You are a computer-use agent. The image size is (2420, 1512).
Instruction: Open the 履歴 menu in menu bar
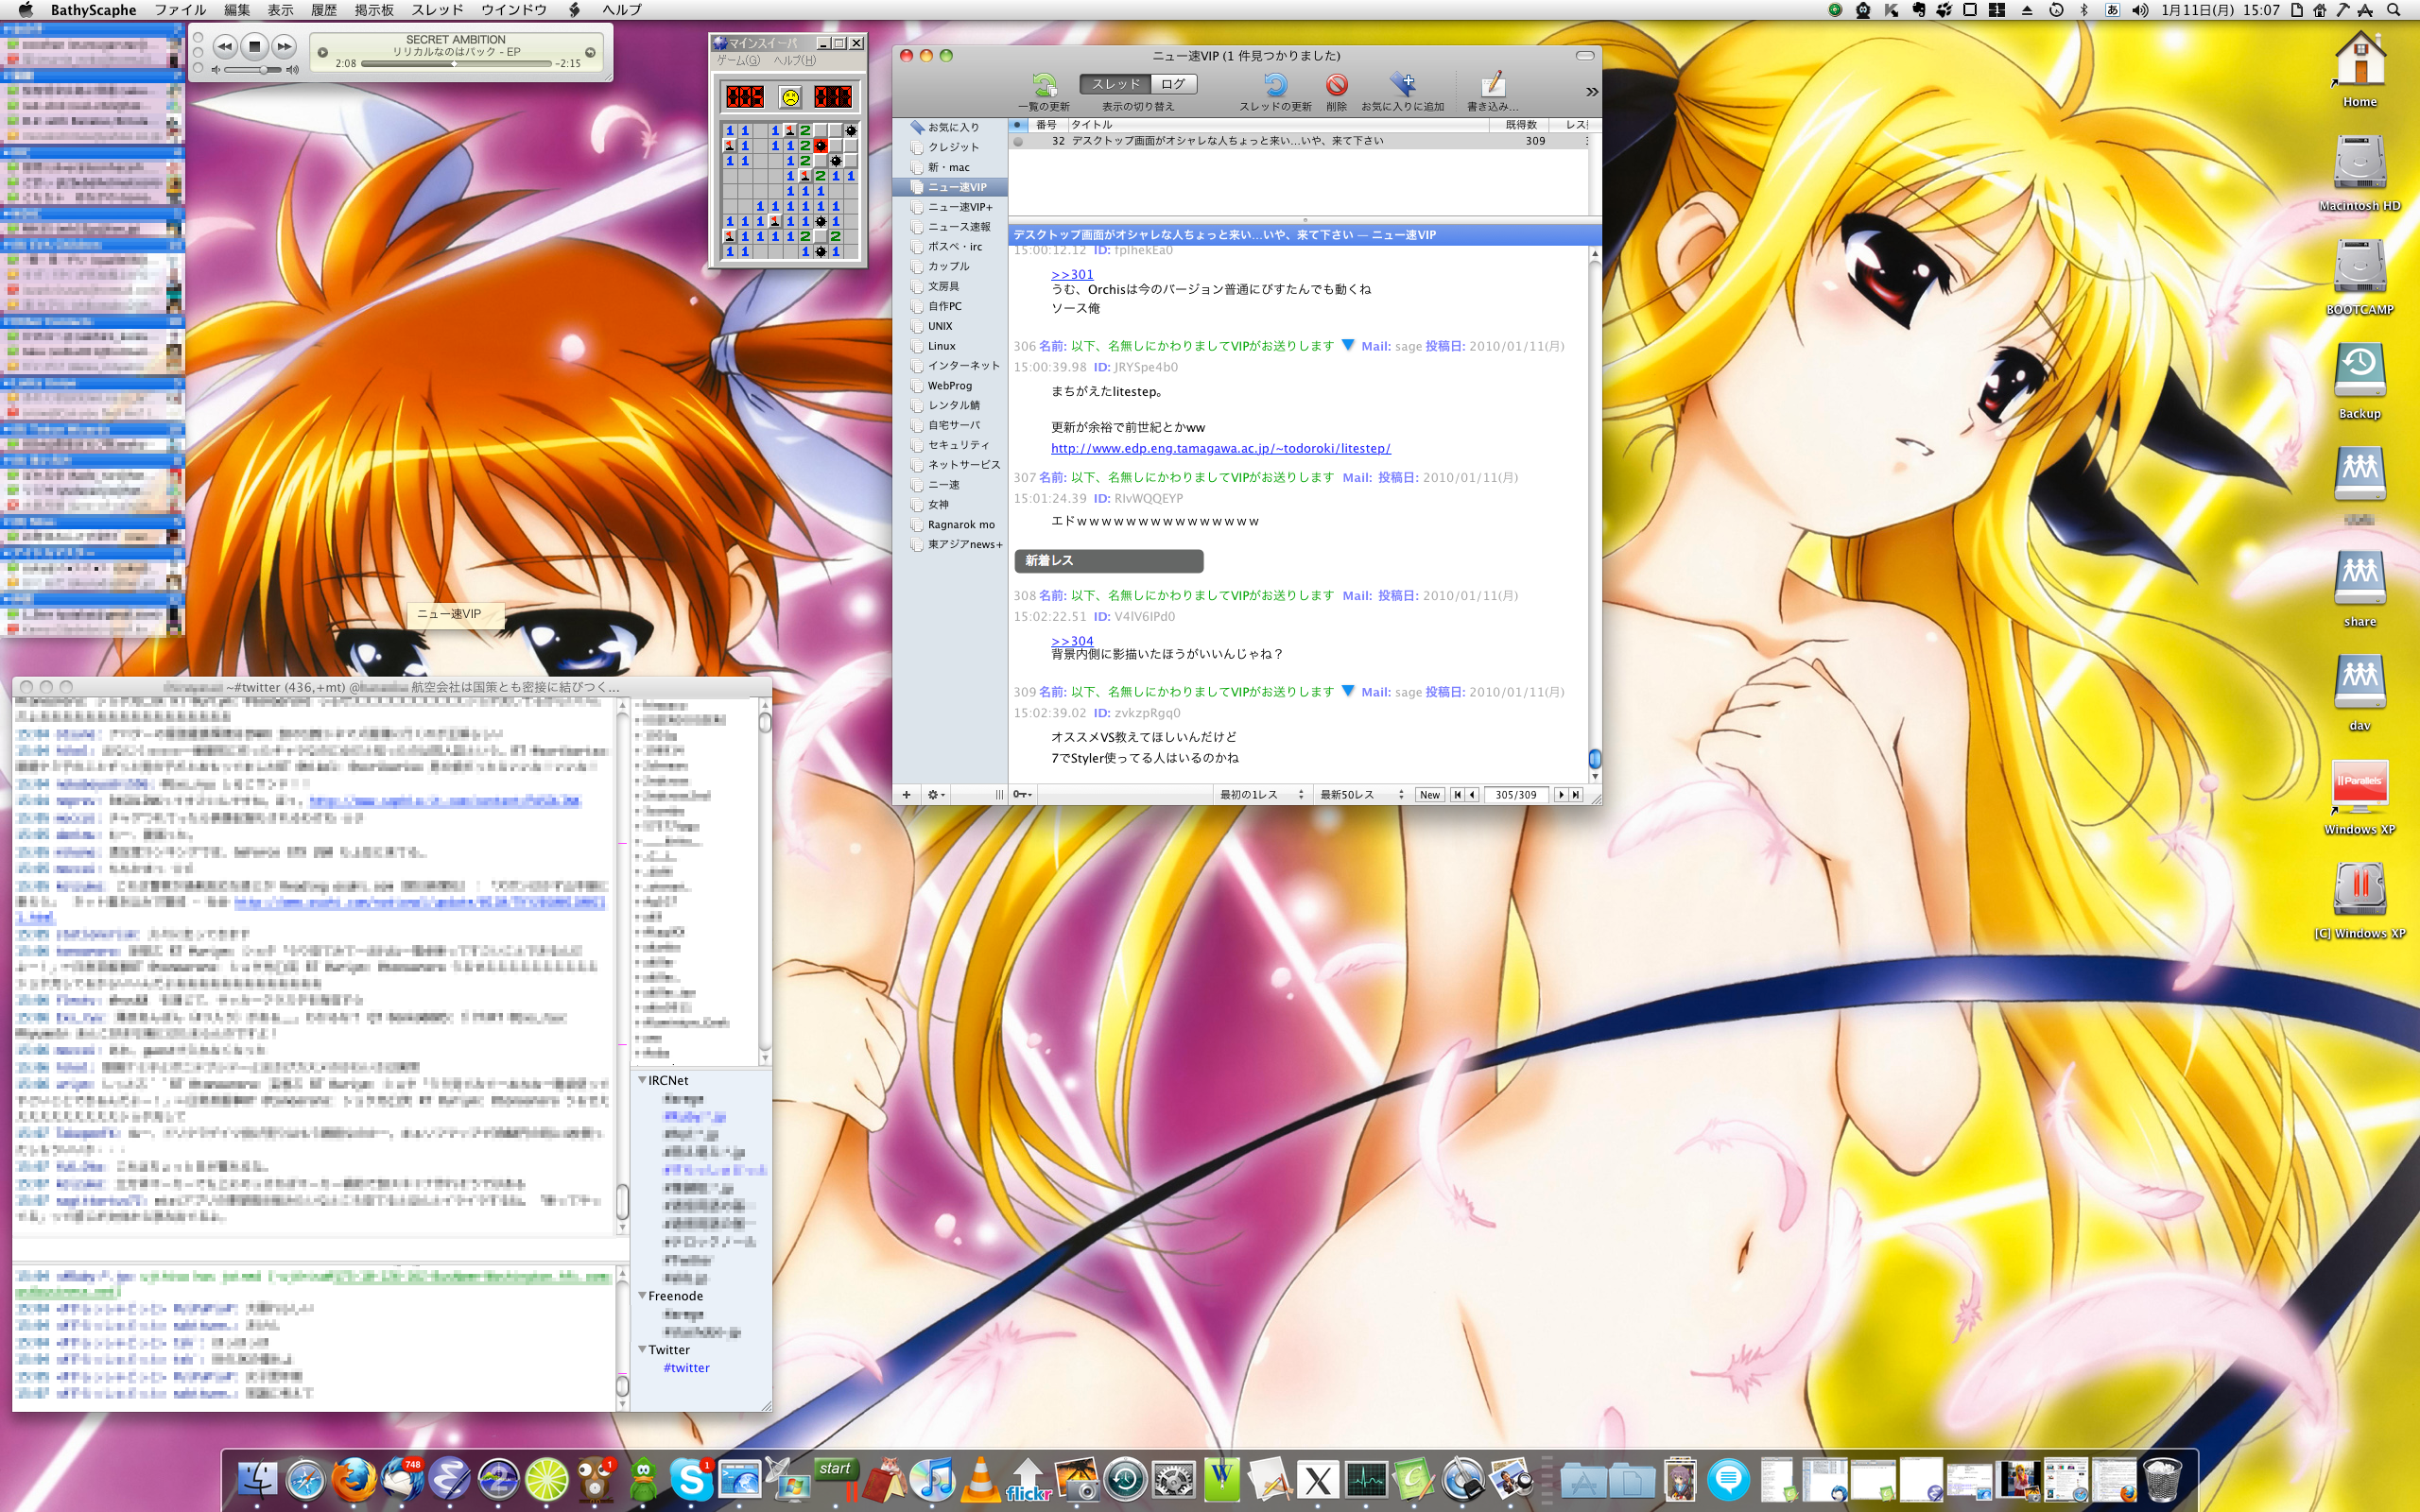[324, 10]
